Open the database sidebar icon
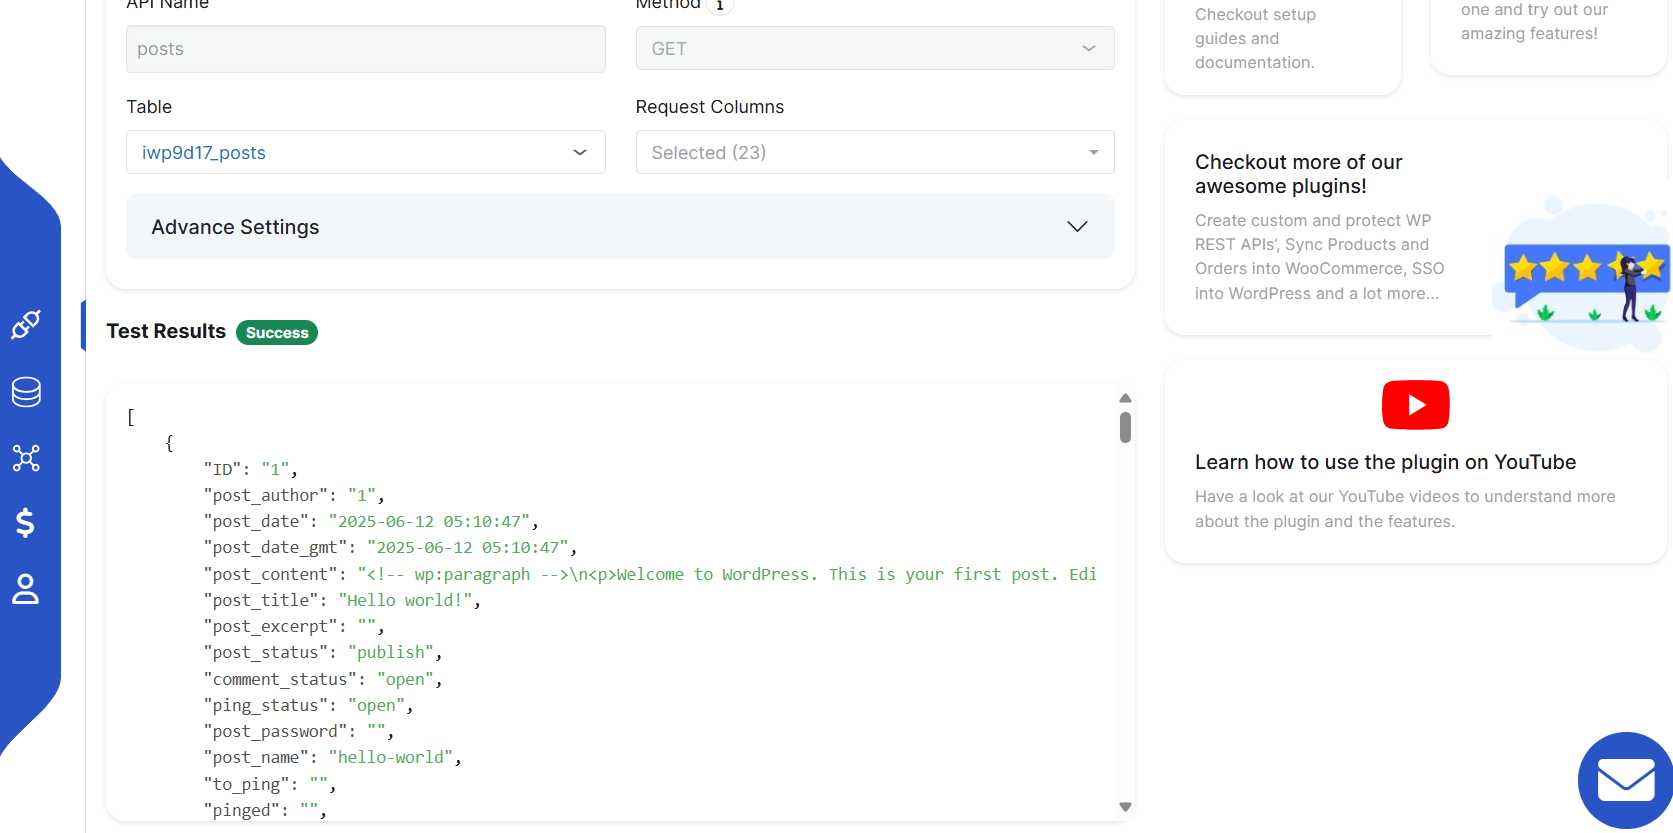1673x833 pixels. 26,392
